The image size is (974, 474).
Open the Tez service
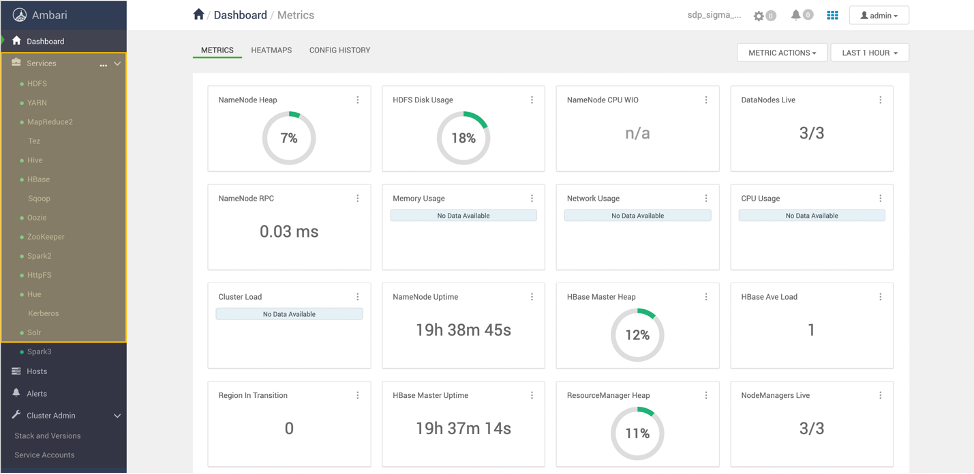34,141
